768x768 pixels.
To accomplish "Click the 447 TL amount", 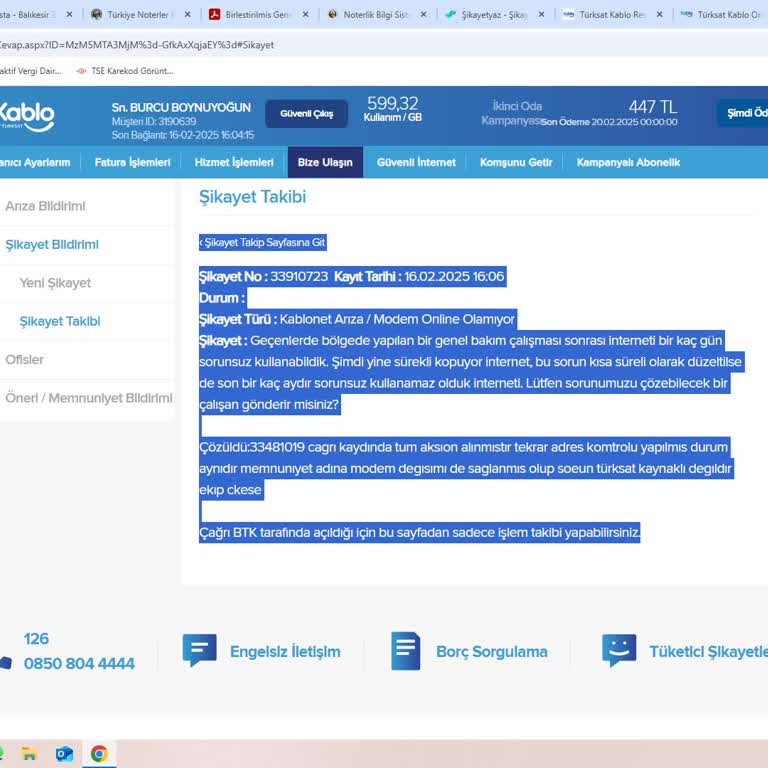I will tap(652, 107).
